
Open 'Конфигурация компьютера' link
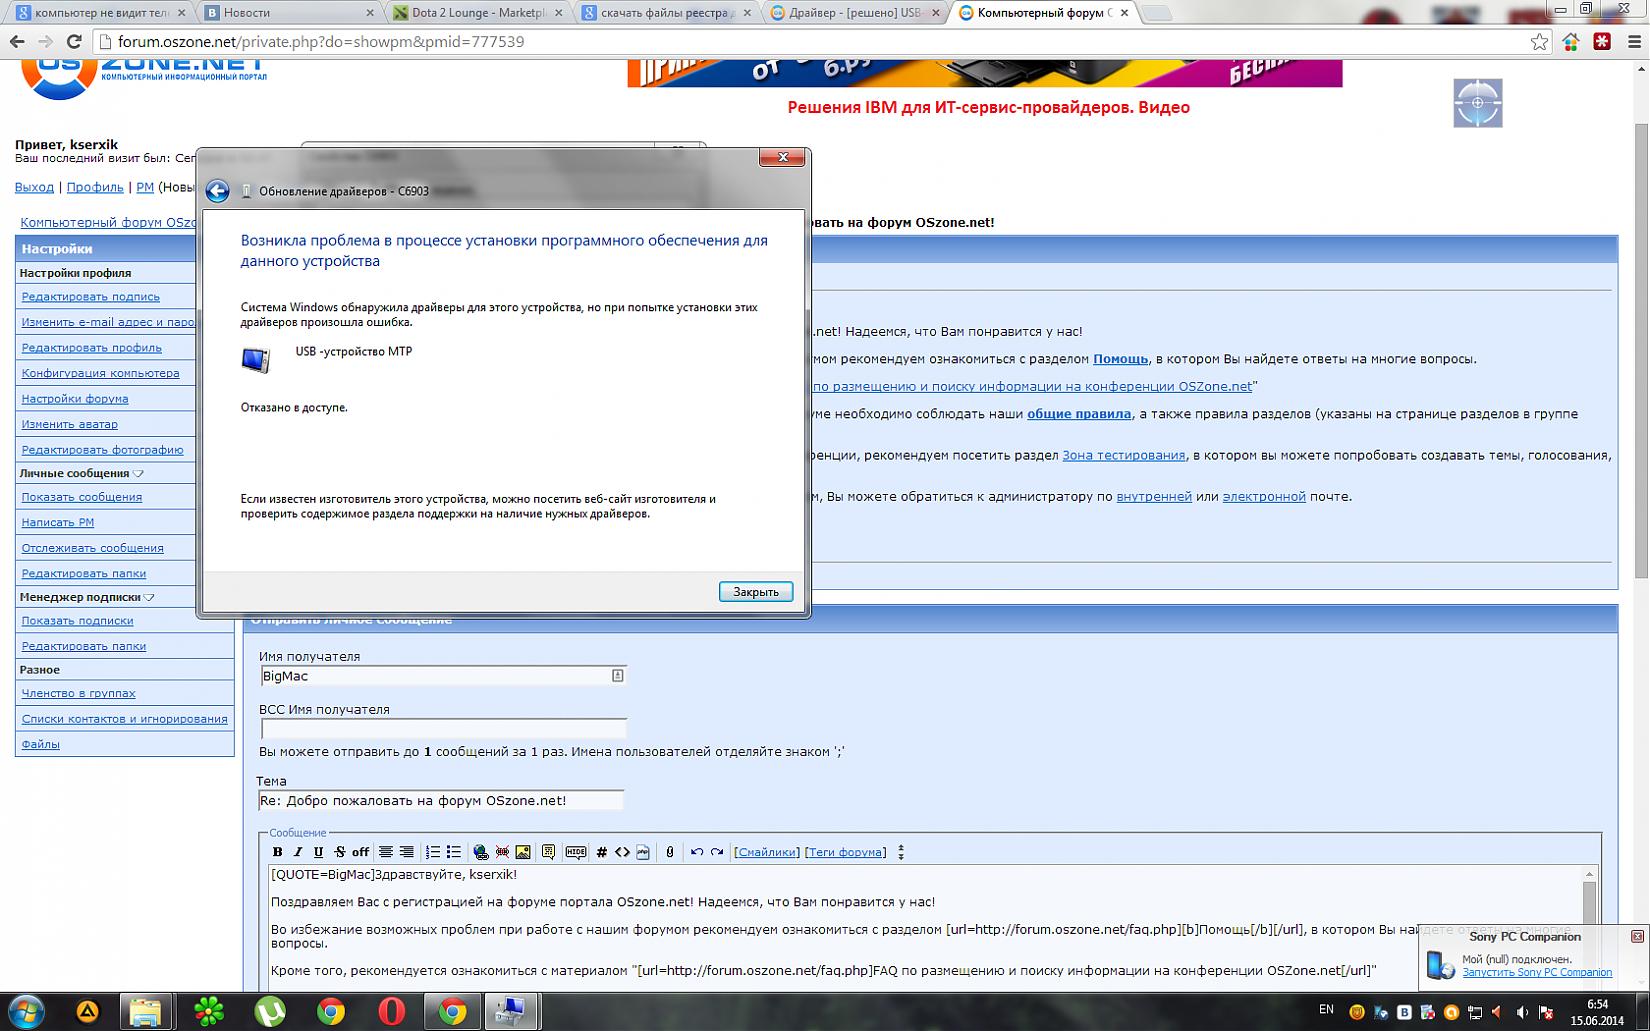click(x=101, y=373)
